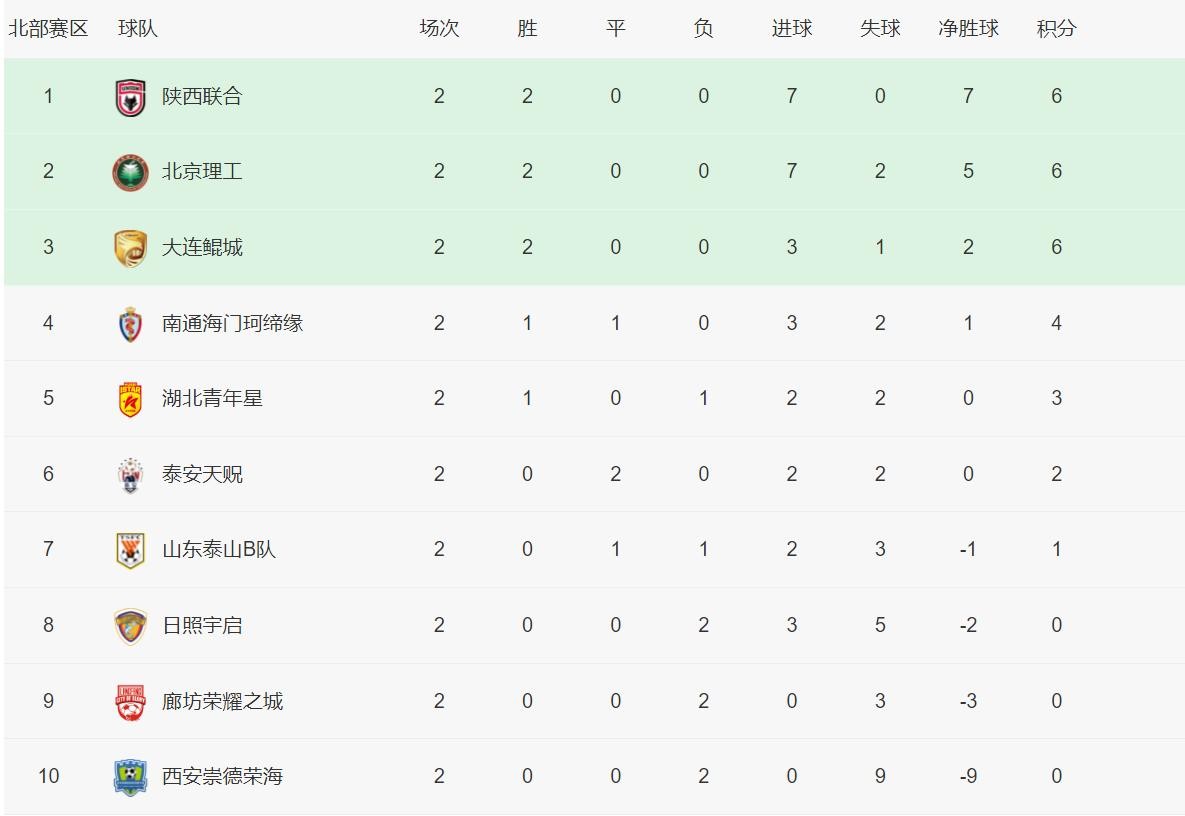
Task: Click the 廊坊荣耀之城 team logo
Action: point(130,702)
